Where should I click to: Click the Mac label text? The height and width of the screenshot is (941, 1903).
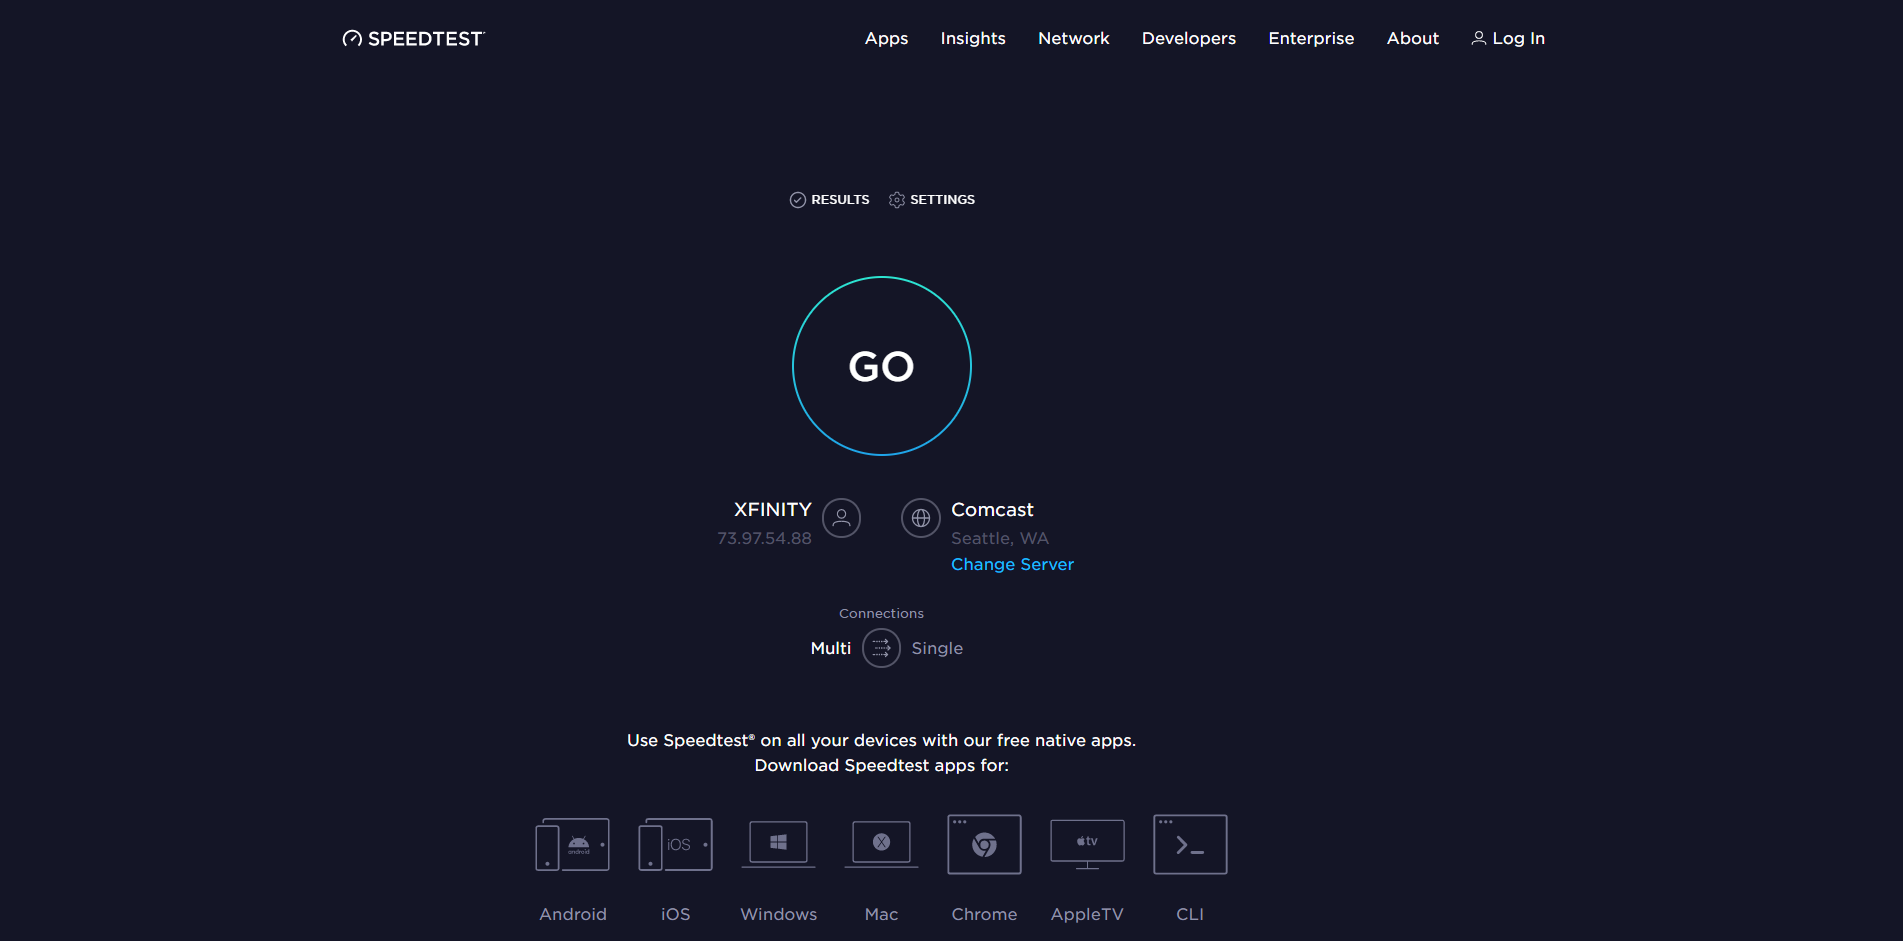(881, 914)
